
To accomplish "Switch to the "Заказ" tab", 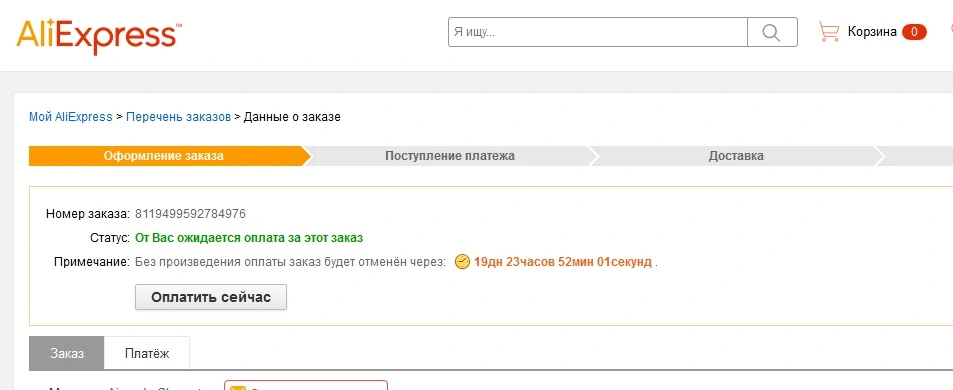I will click(x=67, y=353).
